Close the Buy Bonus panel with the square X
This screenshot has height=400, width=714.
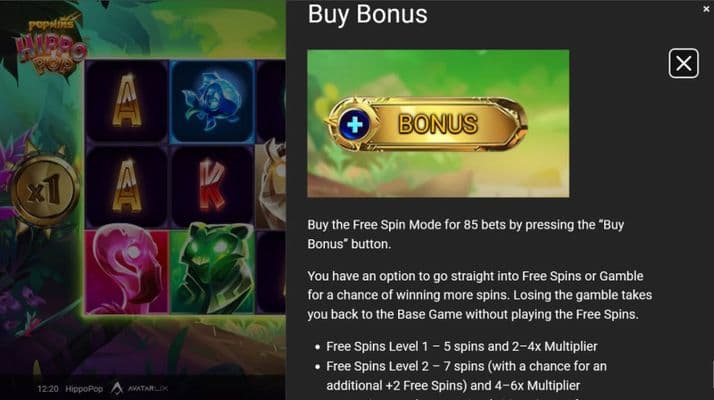683,63
